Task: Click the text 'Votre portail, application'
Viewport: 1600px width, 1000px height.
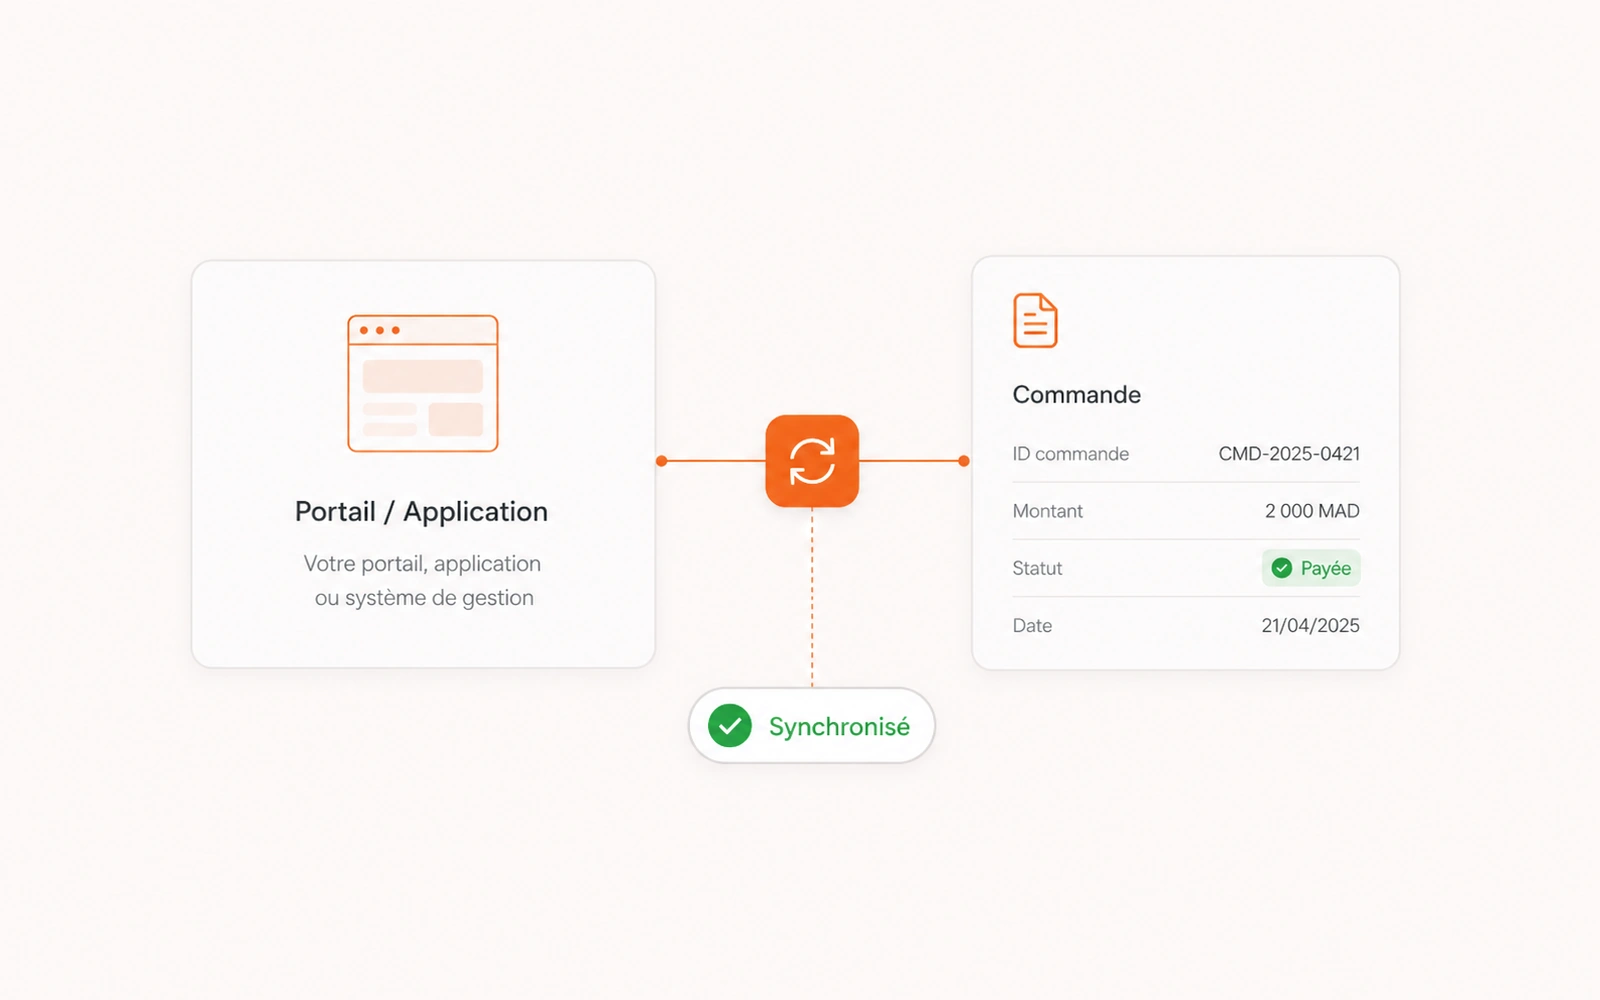Action: (x=422, y=564)
